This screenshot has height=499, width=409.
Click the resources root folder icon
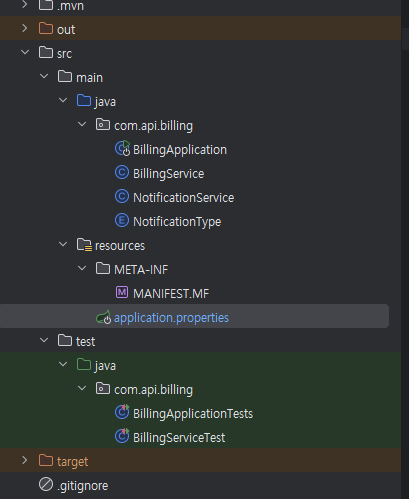tap(84, 245)
